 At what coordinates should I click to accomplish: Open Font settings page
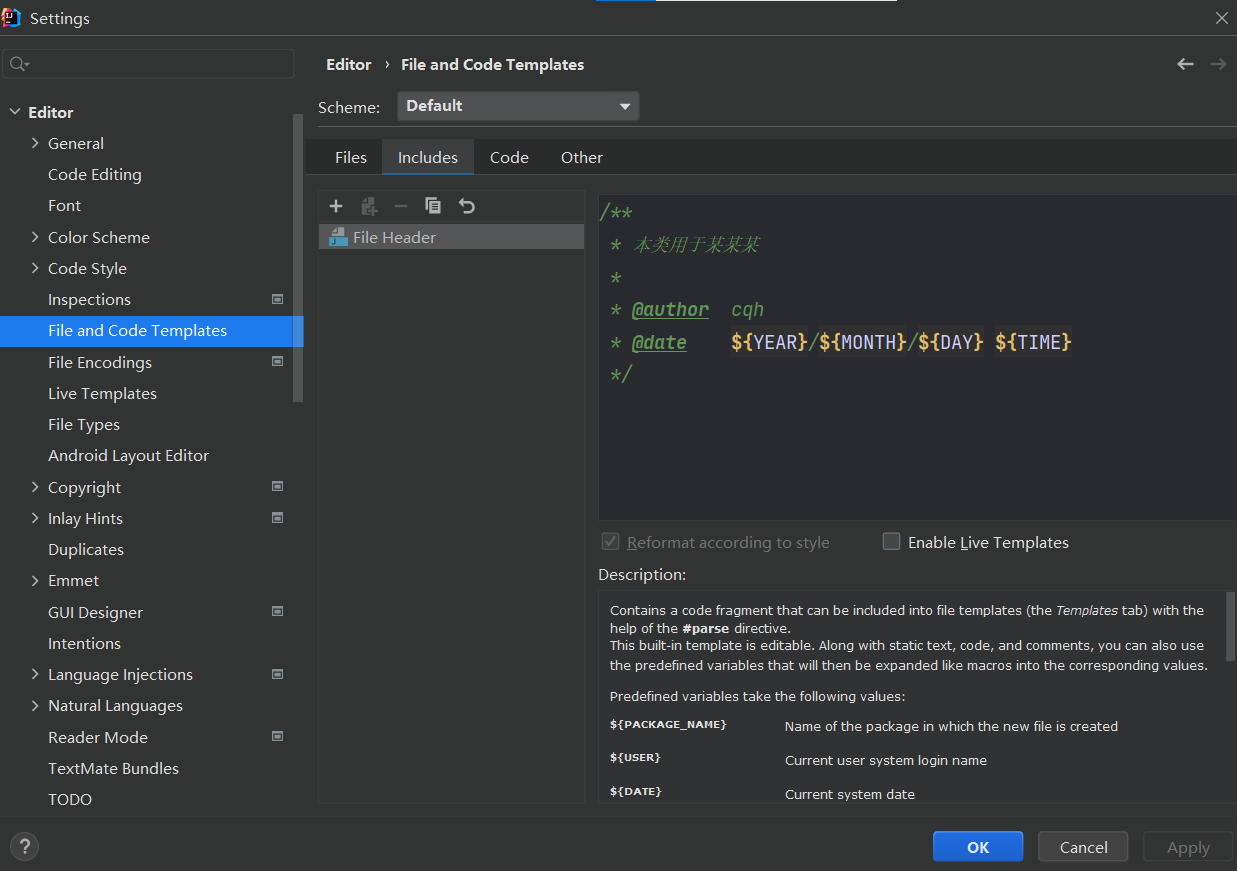point(64,205)
